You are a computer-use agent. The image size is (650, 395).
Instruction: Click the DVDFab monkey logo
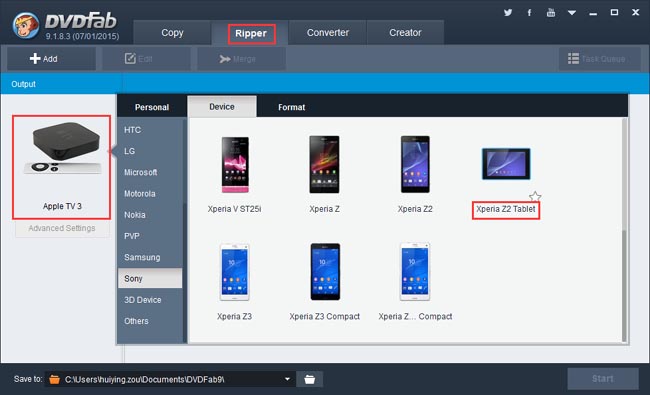(x=26, y=26)
